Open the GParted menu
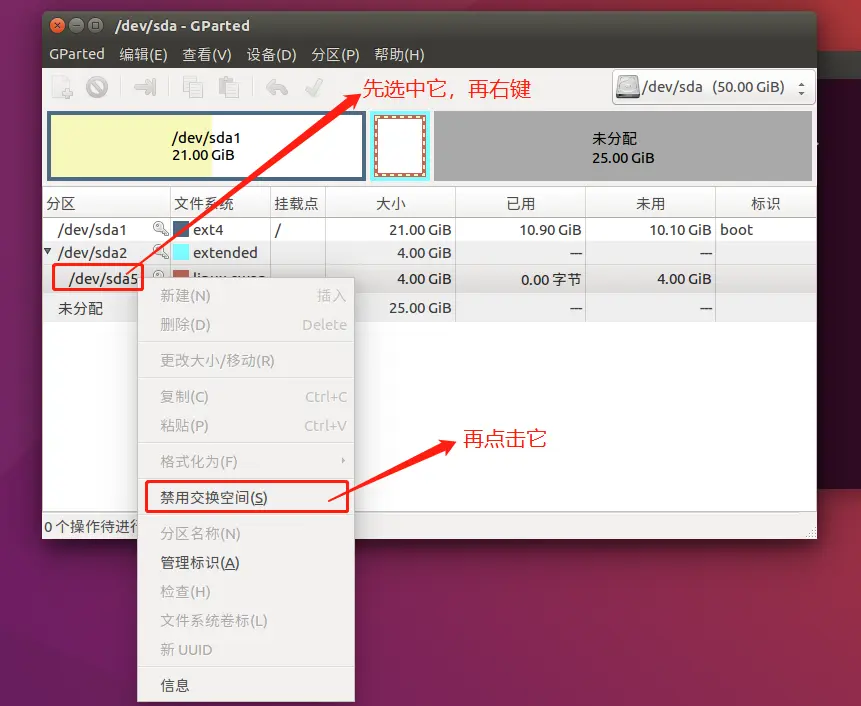This screenshot has height=706, width=861. (77, 54)
